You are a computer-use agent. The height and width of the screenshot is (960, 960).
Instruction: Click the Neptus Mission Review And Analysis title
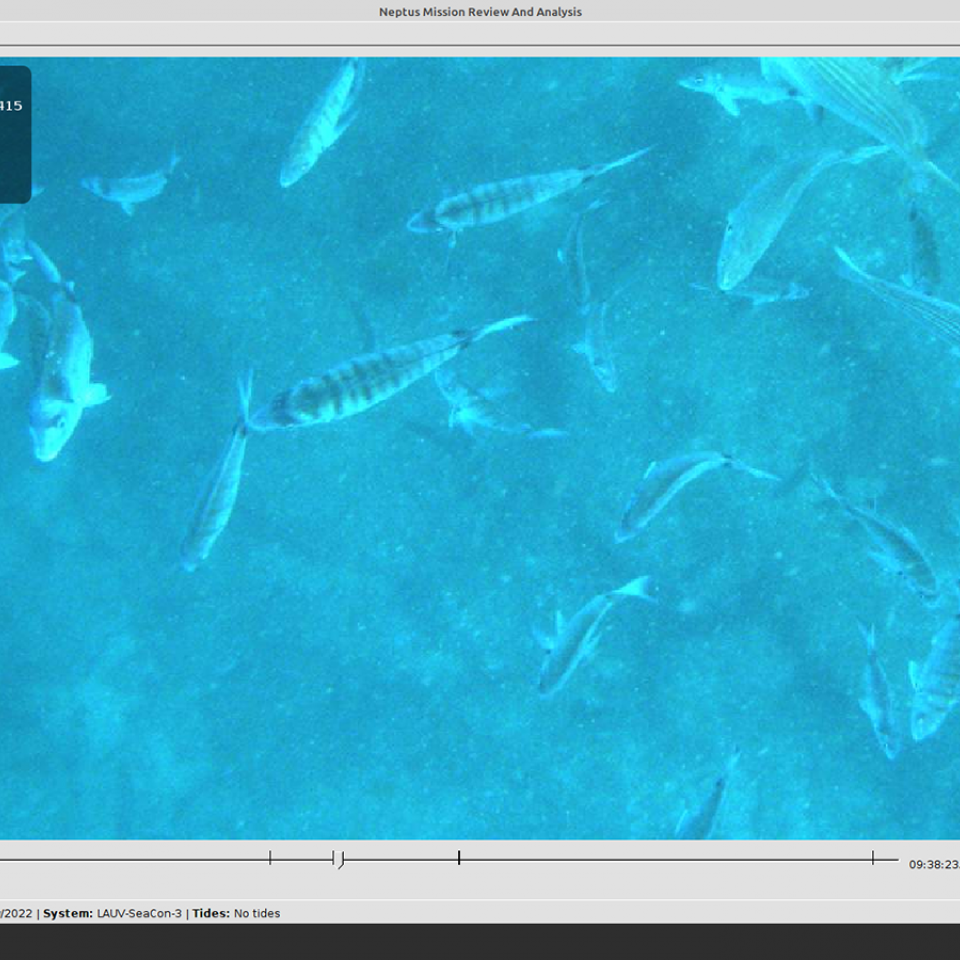point(480,12)
